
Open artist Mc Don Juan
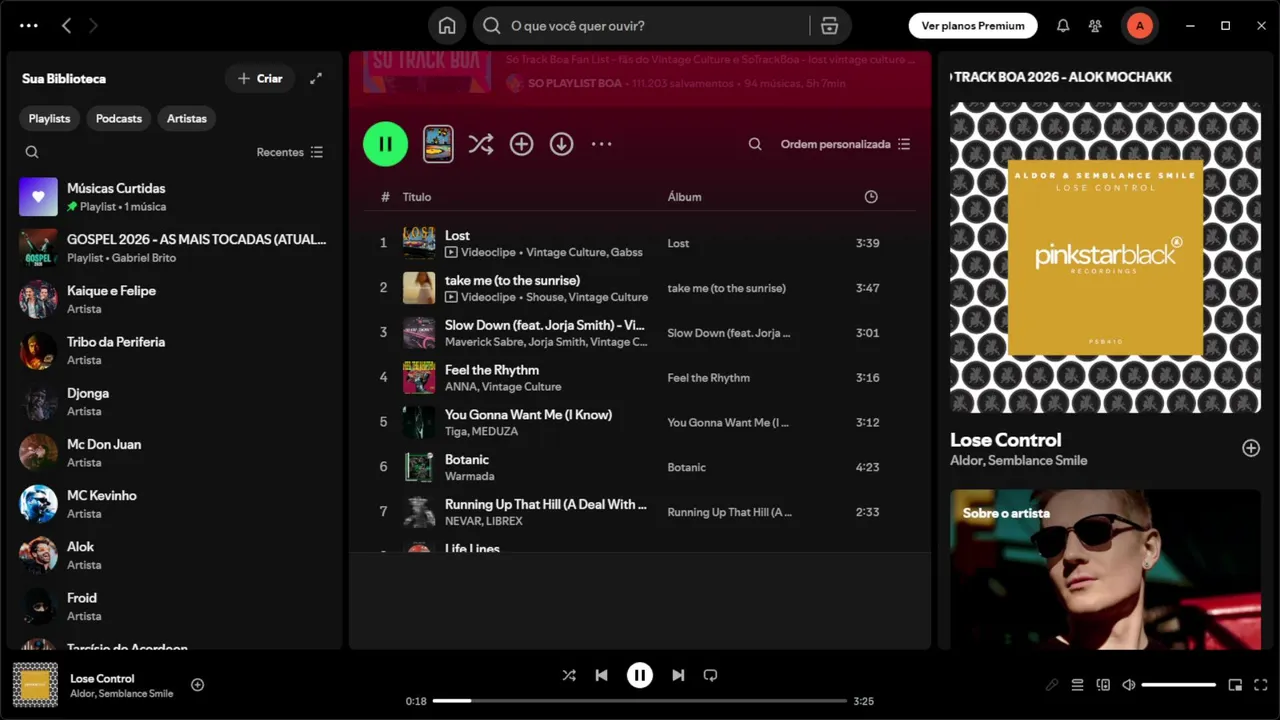click(x=175, y=453)
